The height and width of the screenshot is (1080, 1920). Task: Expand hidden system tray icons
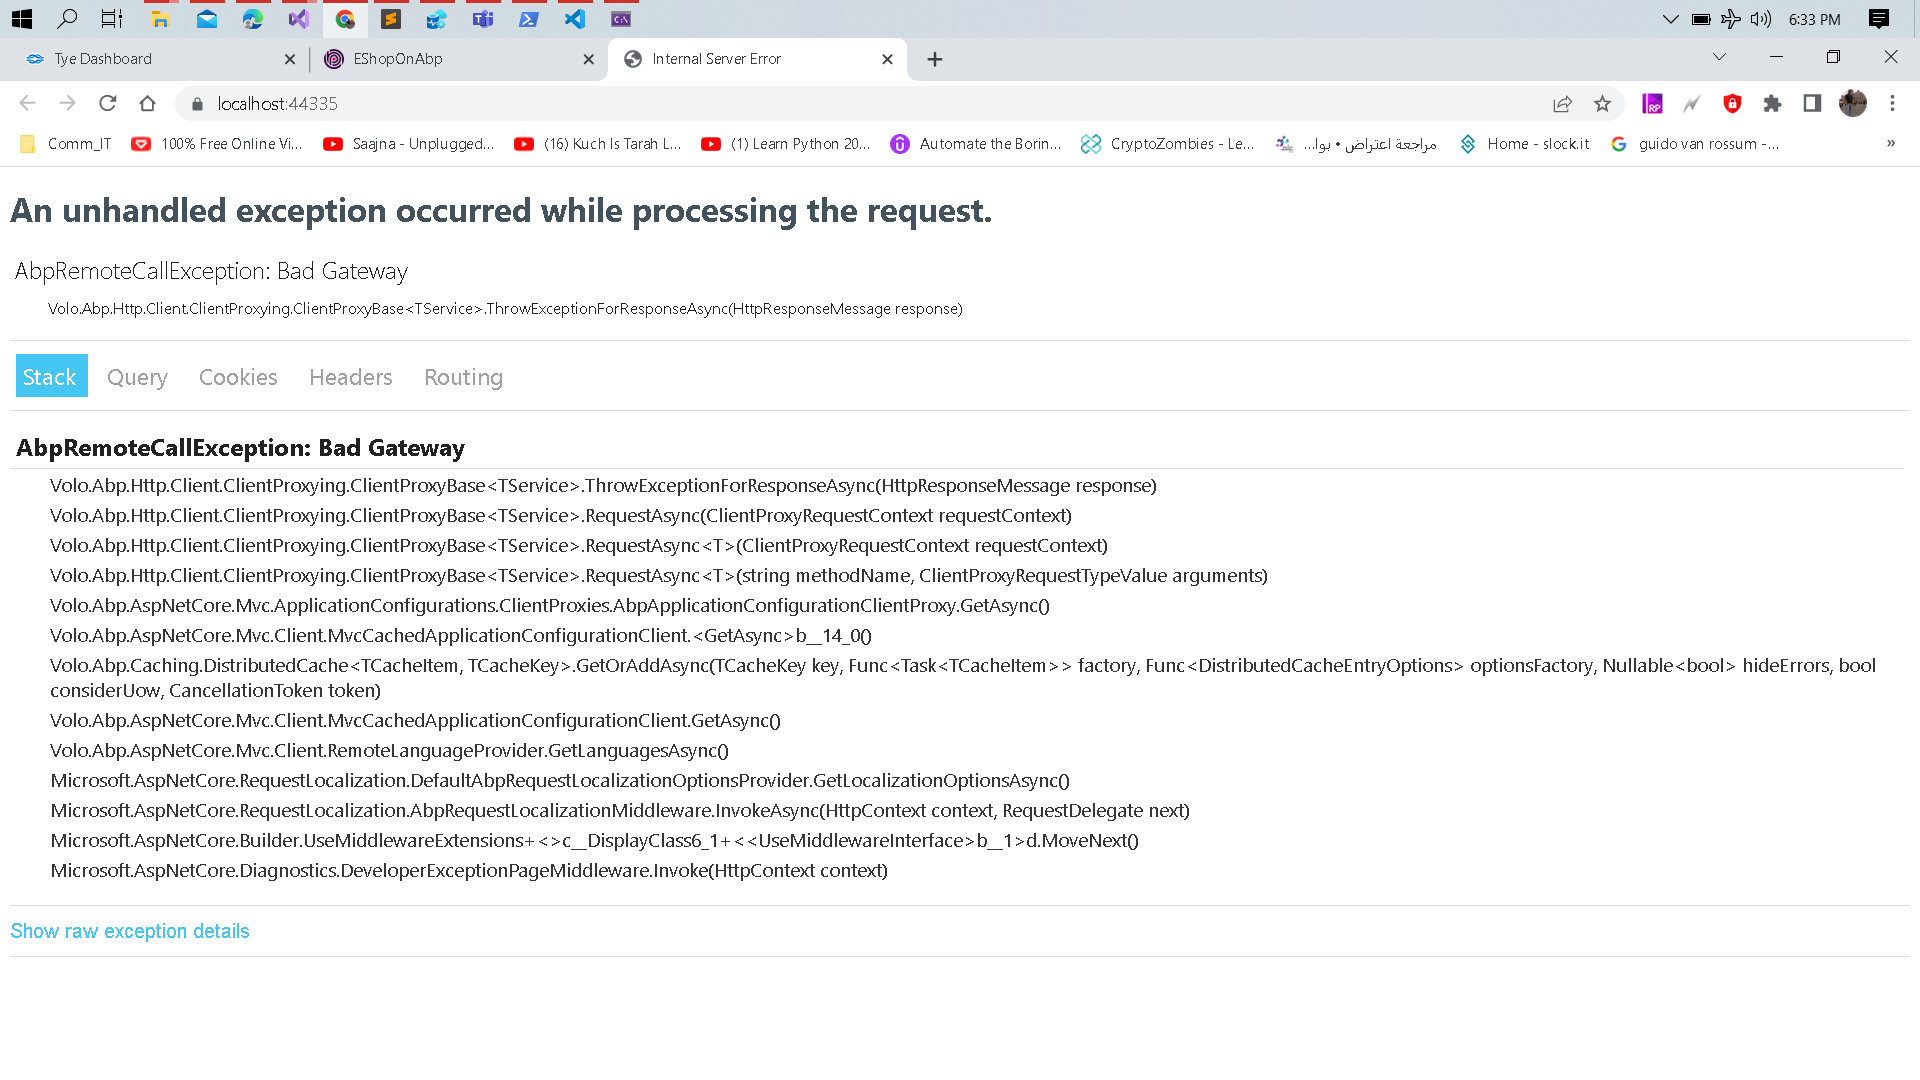coord(1669,19)
